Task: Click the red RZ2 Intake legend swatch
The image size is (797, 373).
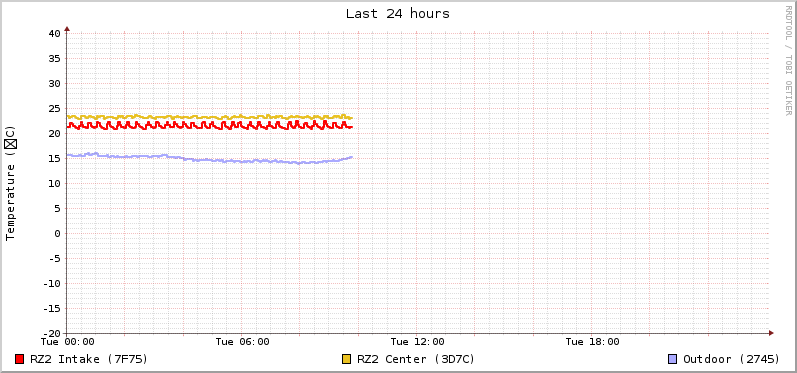Action: [20, 359]
